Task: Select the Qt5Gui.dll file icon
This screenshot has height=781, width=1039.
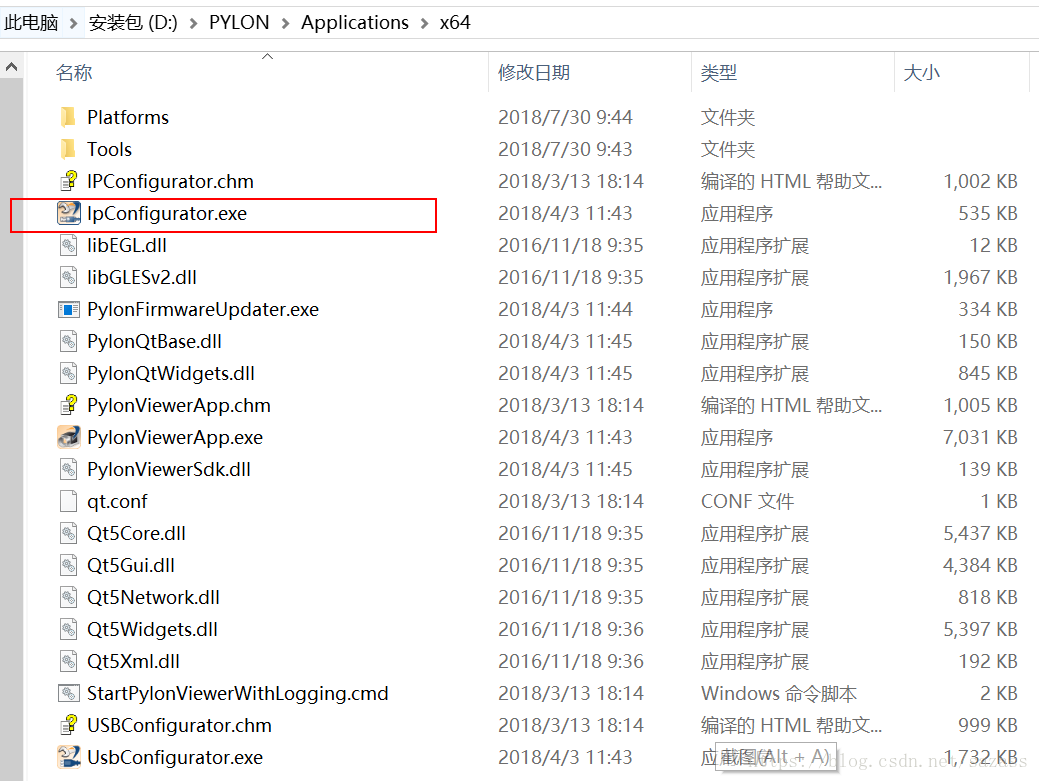Action: click(68, 565)
